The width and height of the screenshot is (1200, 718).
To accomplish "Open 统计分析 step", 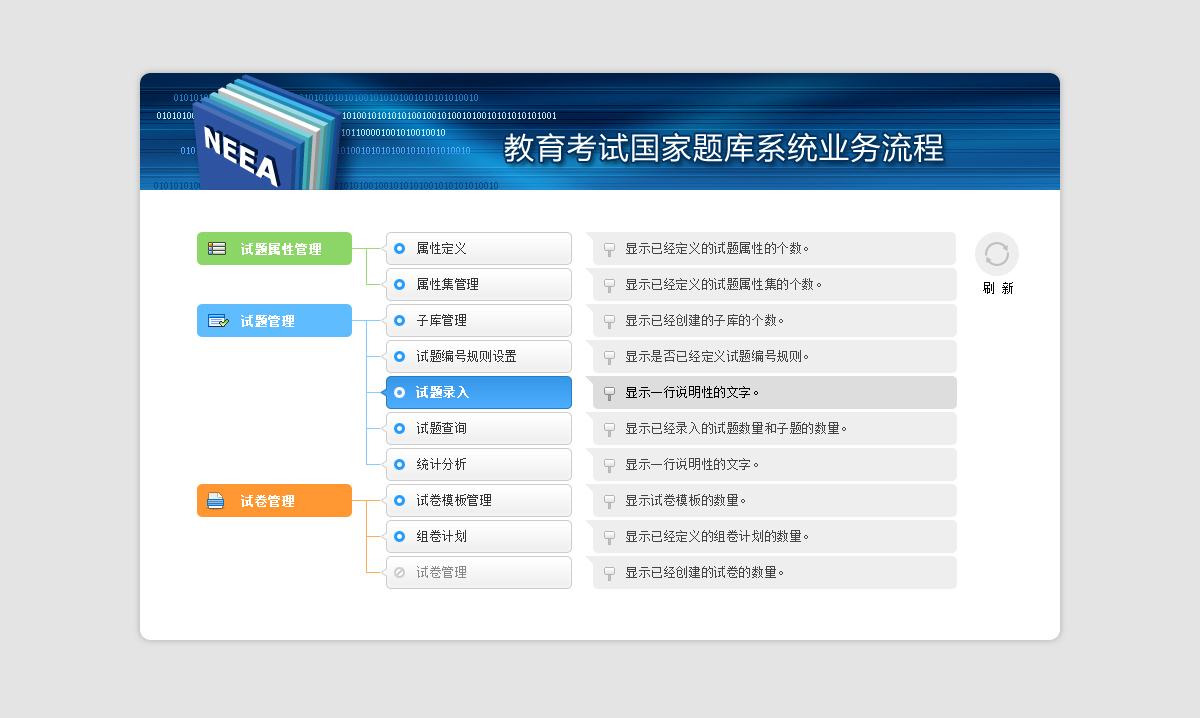I will pyautogui.click(x=479, y=465).
